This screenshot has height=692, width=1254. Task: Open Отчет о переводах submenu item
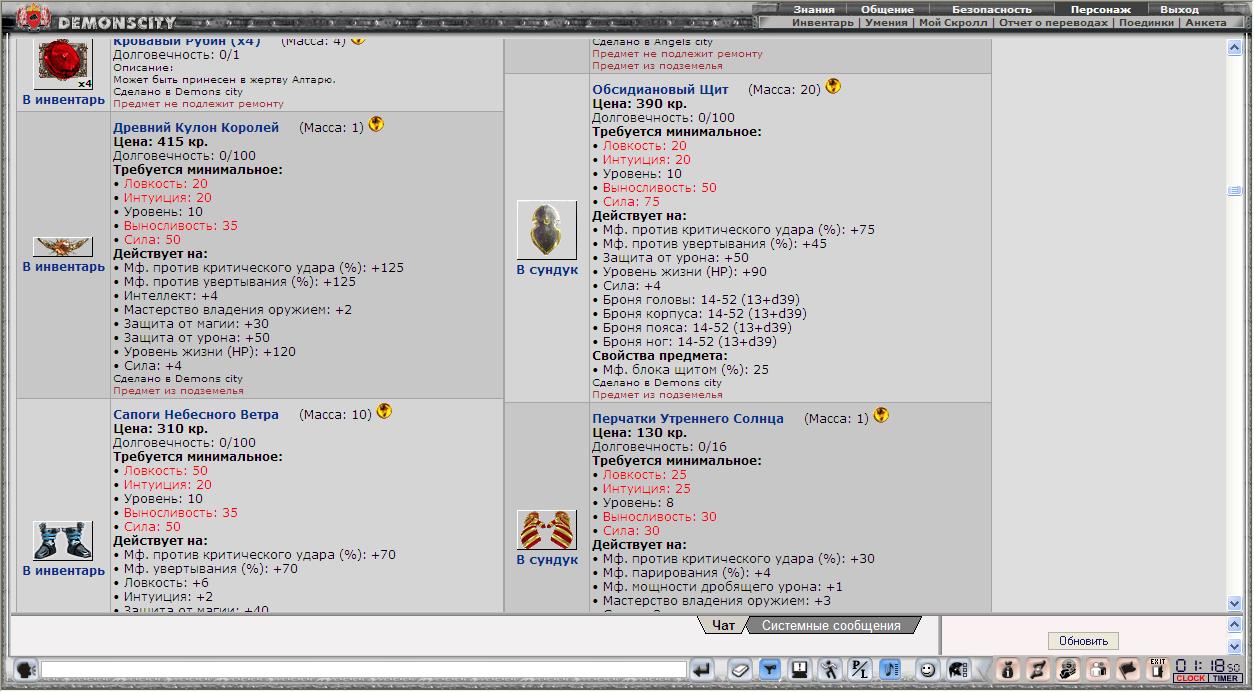click(1053, 23)
